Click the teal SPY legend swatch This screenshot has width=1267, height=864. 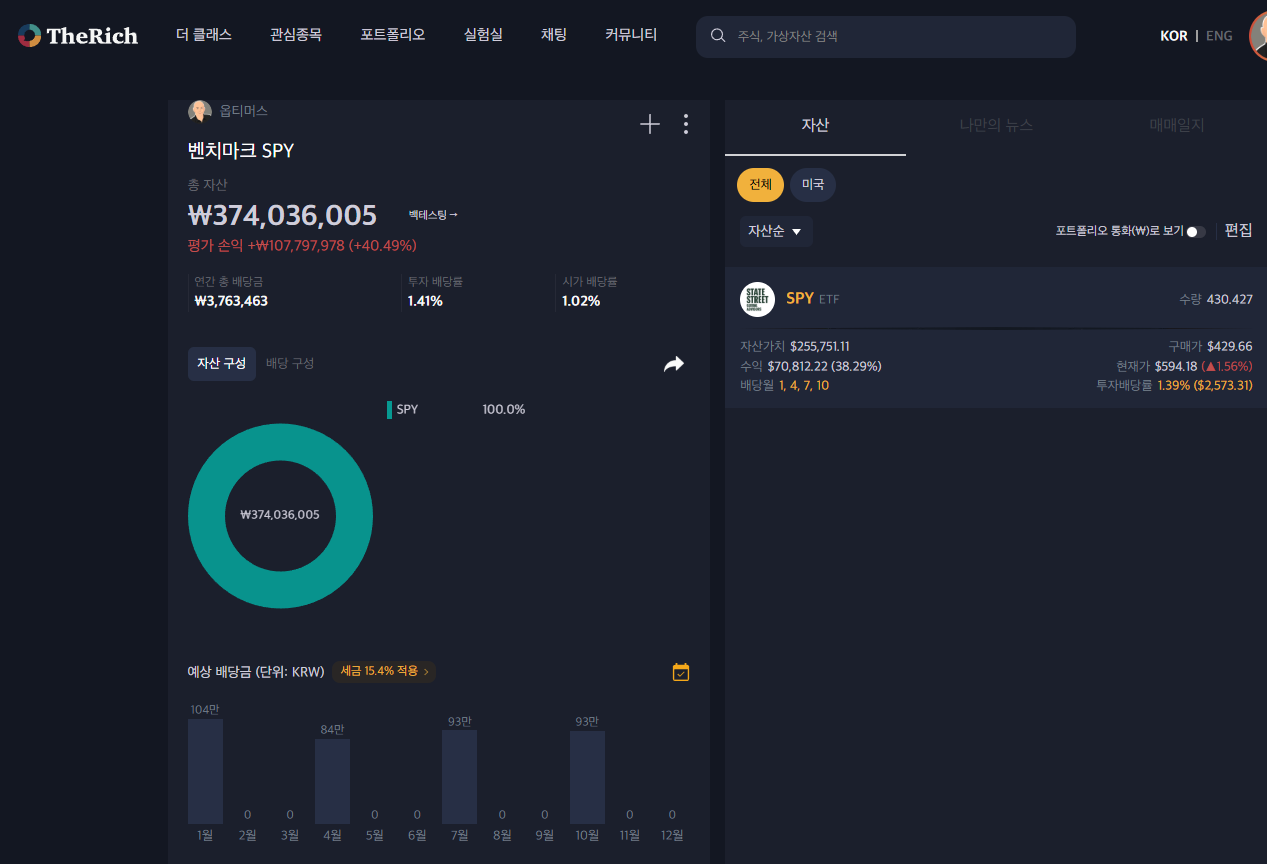click(x=389, y=410)
